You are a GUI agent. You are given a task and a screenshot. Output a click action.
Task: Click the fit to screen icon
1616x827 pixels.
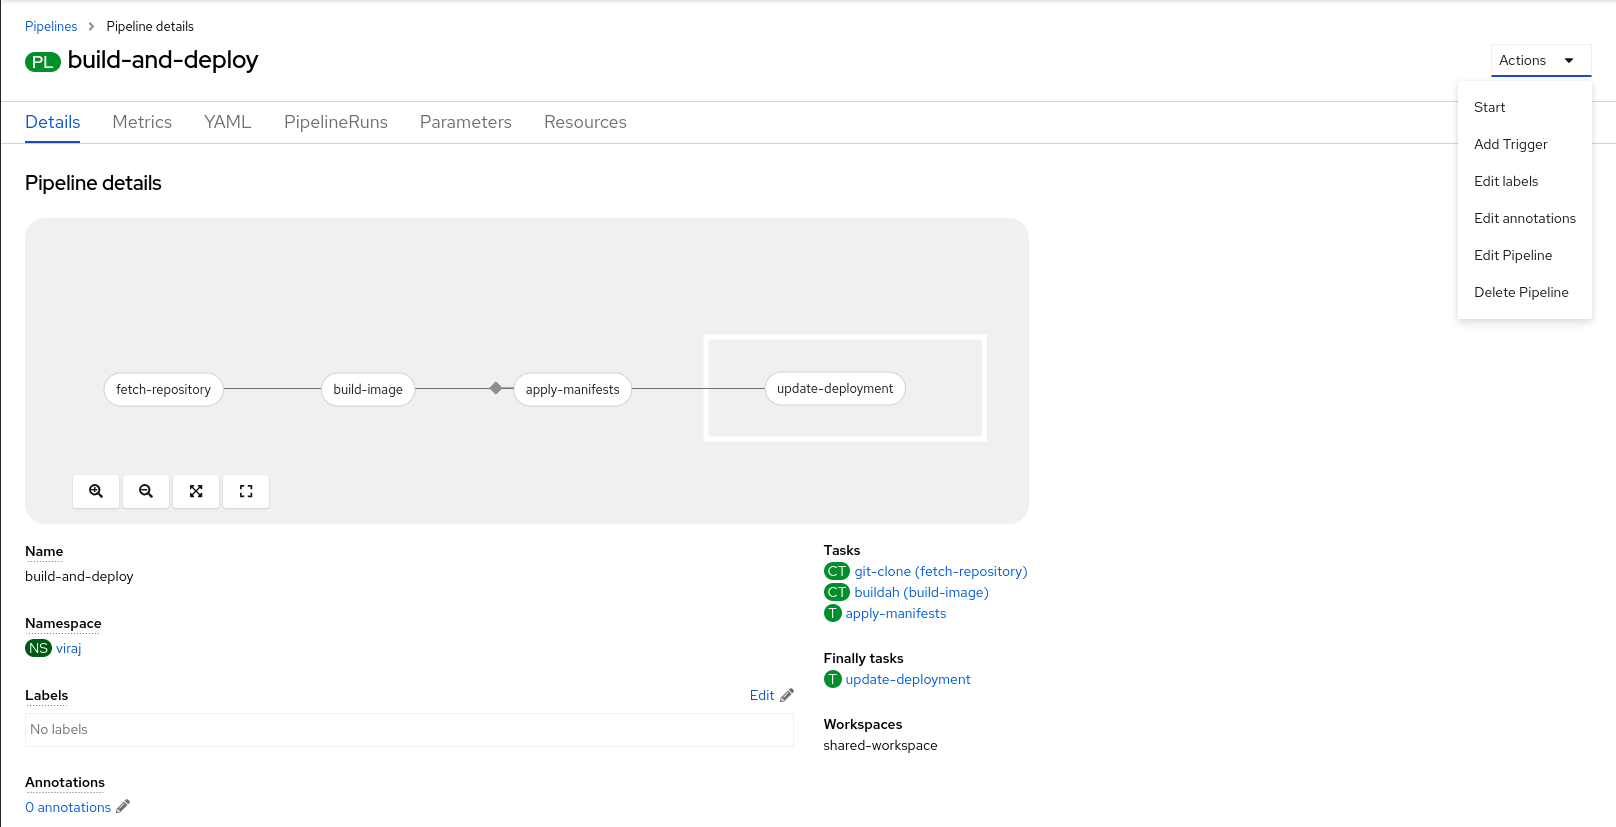(x=196, y=491)
